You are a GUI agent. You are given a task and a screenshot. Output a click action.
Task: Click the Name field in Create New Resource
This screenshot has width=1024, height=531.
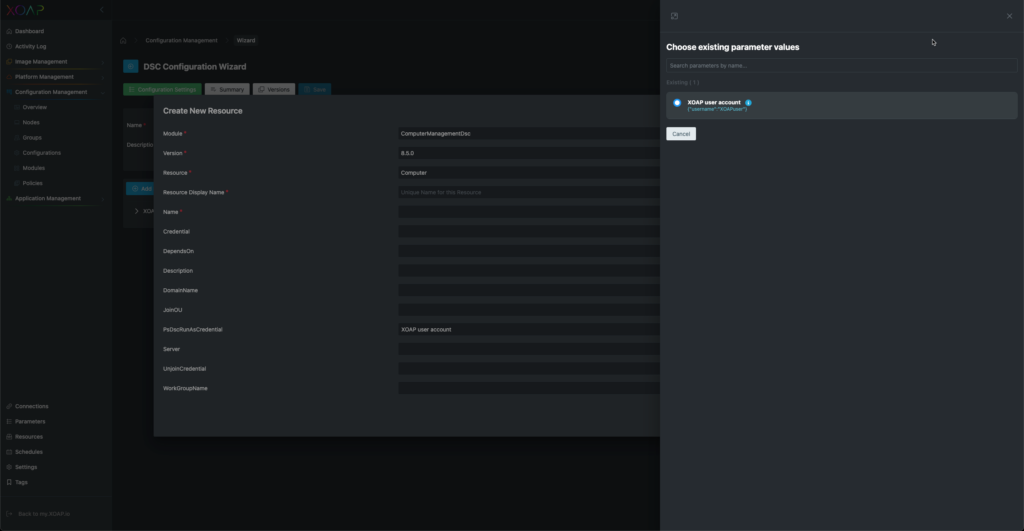529,212
